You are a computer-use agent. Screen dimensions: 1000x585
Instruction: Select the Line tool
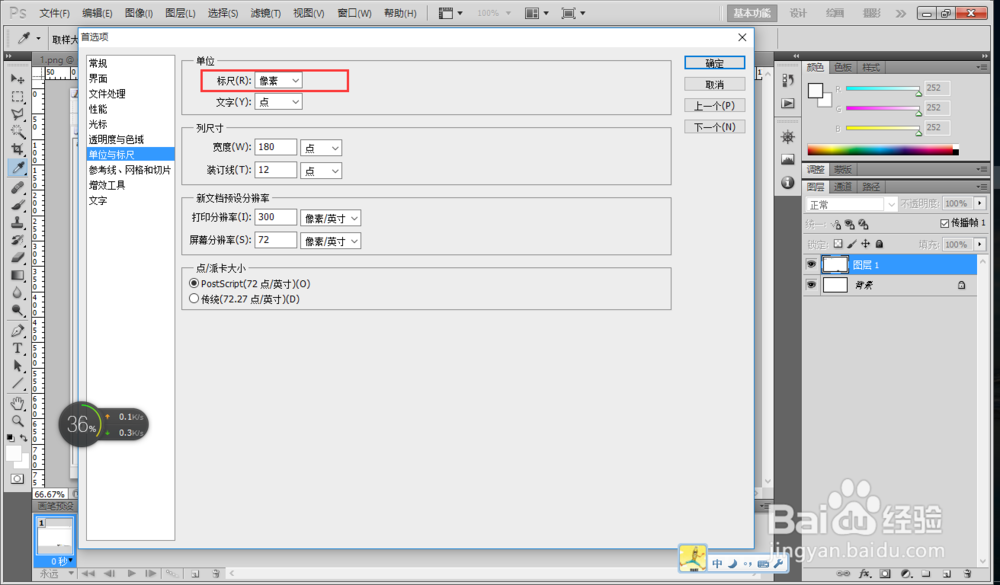(x=17, y=383)
